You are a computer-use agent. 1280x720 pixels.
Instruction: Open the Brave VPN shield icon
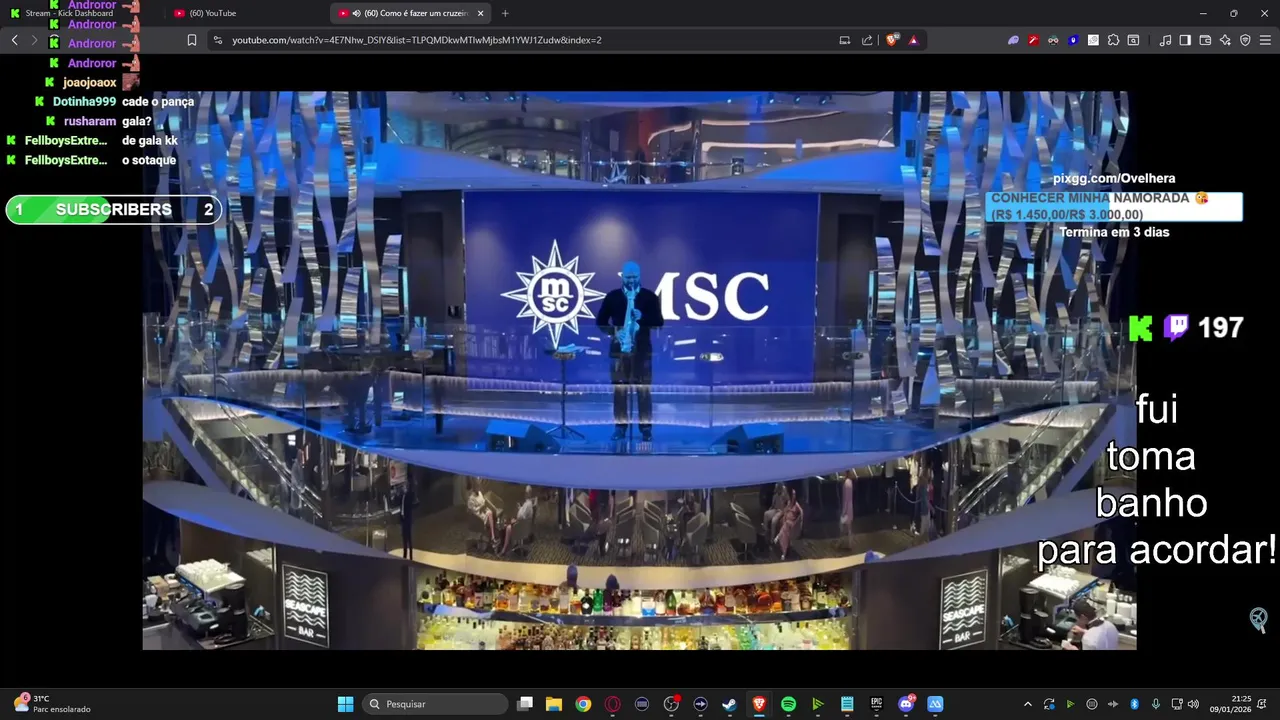click(x=1245, y=40)
